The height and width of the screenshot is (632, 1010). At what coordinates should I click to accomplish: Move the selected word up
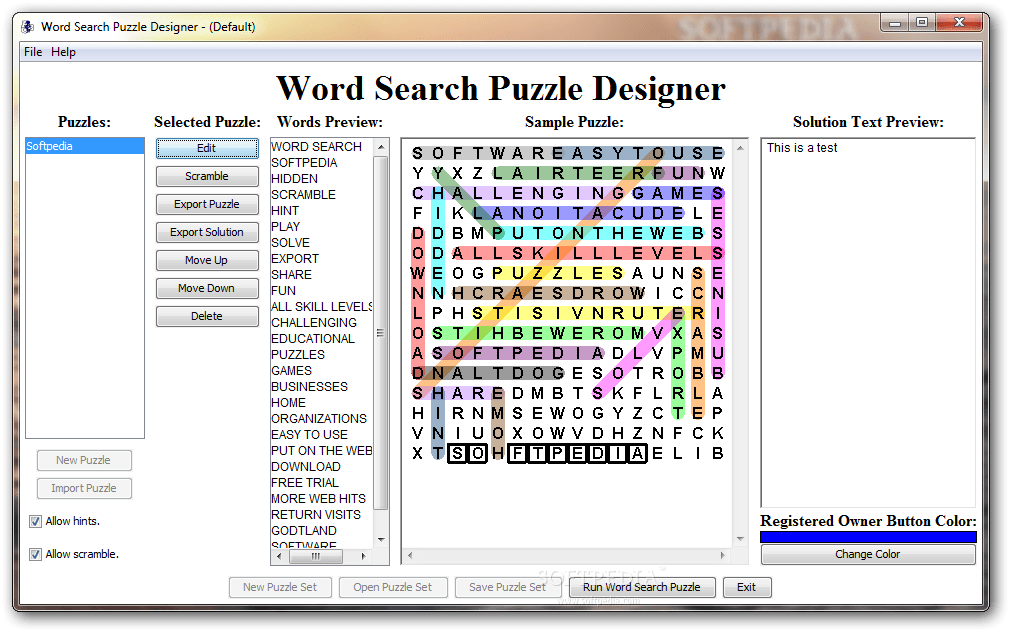coord(207,260)
